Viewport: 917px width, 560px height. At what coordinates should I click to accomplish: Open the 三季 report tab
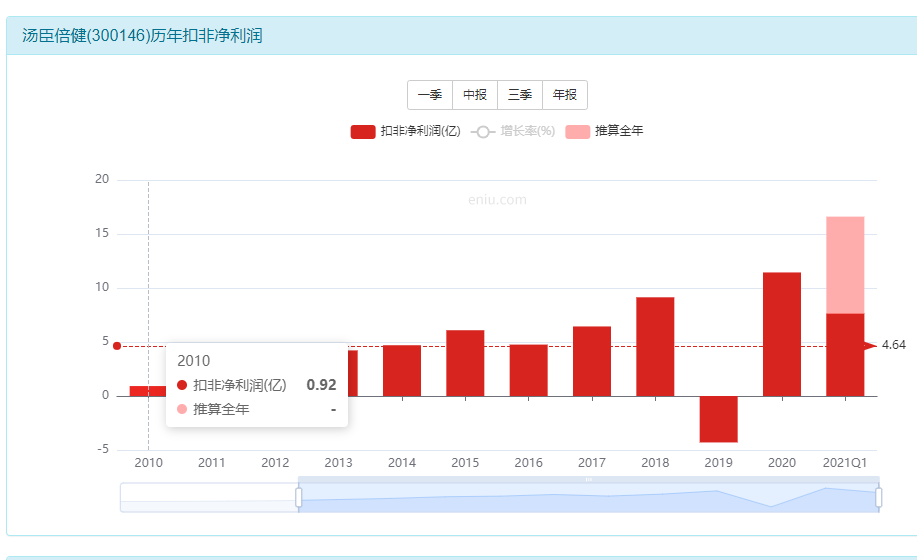pos(520,95)
